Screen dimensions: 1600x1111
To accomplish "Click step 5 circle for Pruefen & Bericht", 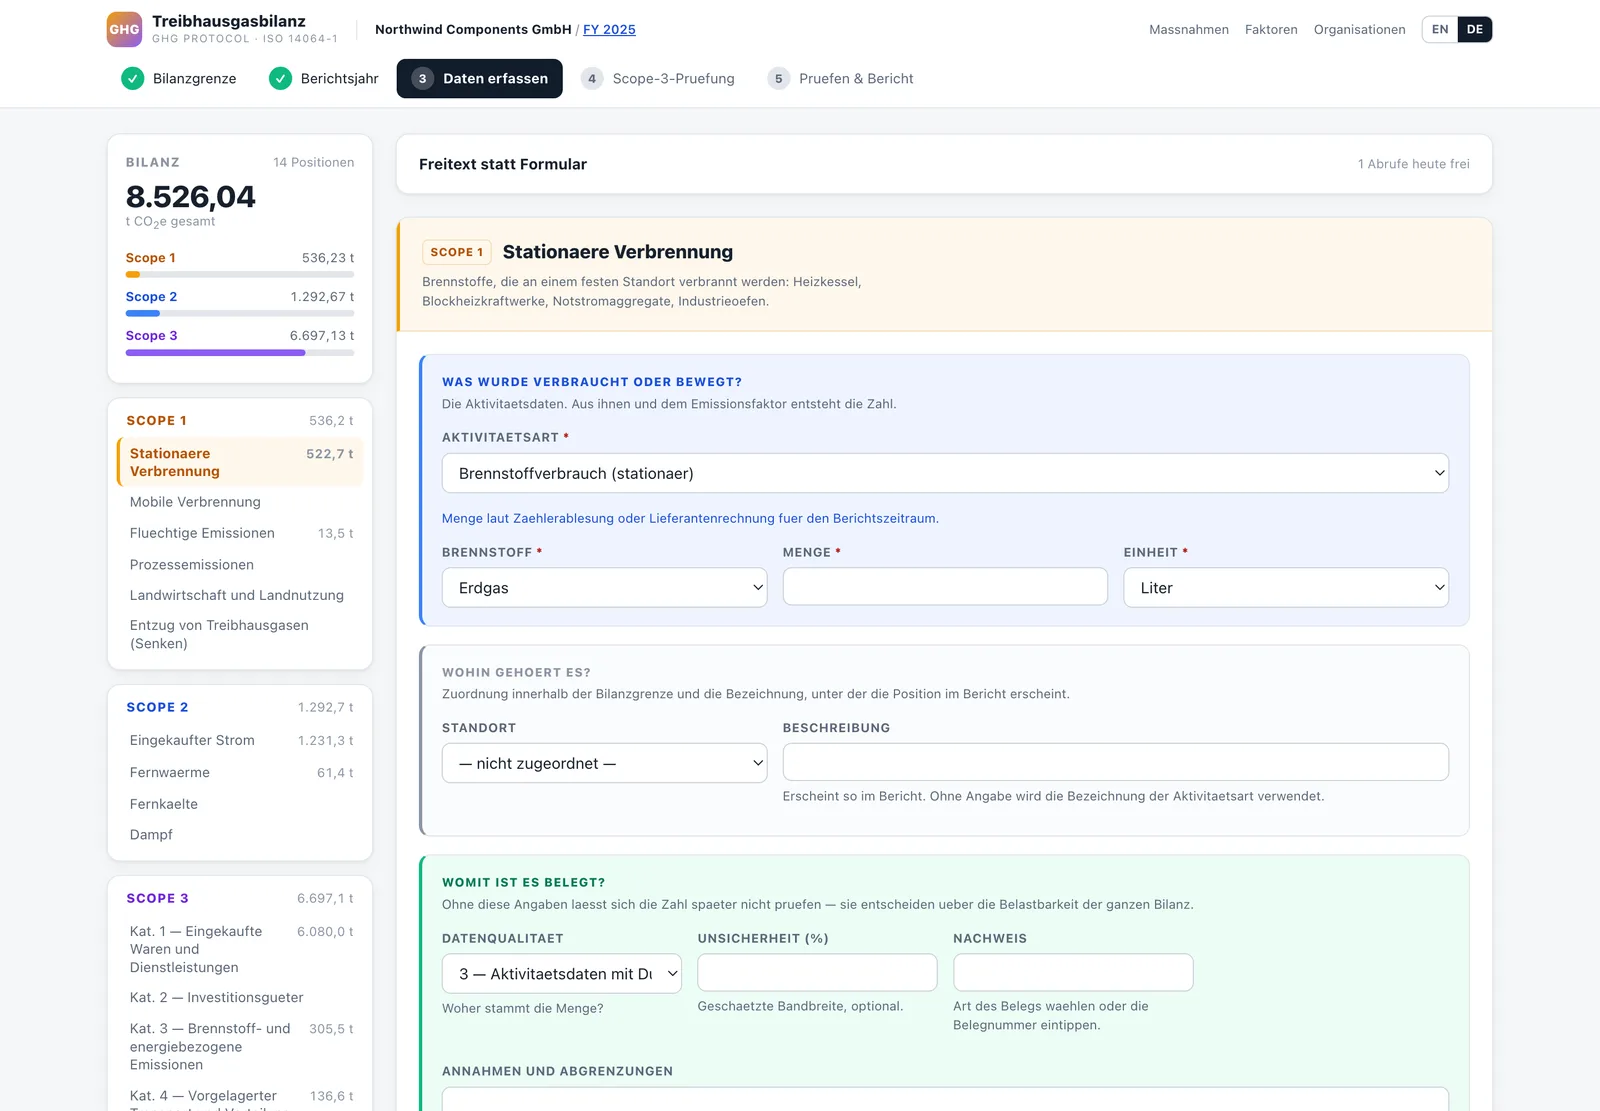I will [x=778, y=78].
